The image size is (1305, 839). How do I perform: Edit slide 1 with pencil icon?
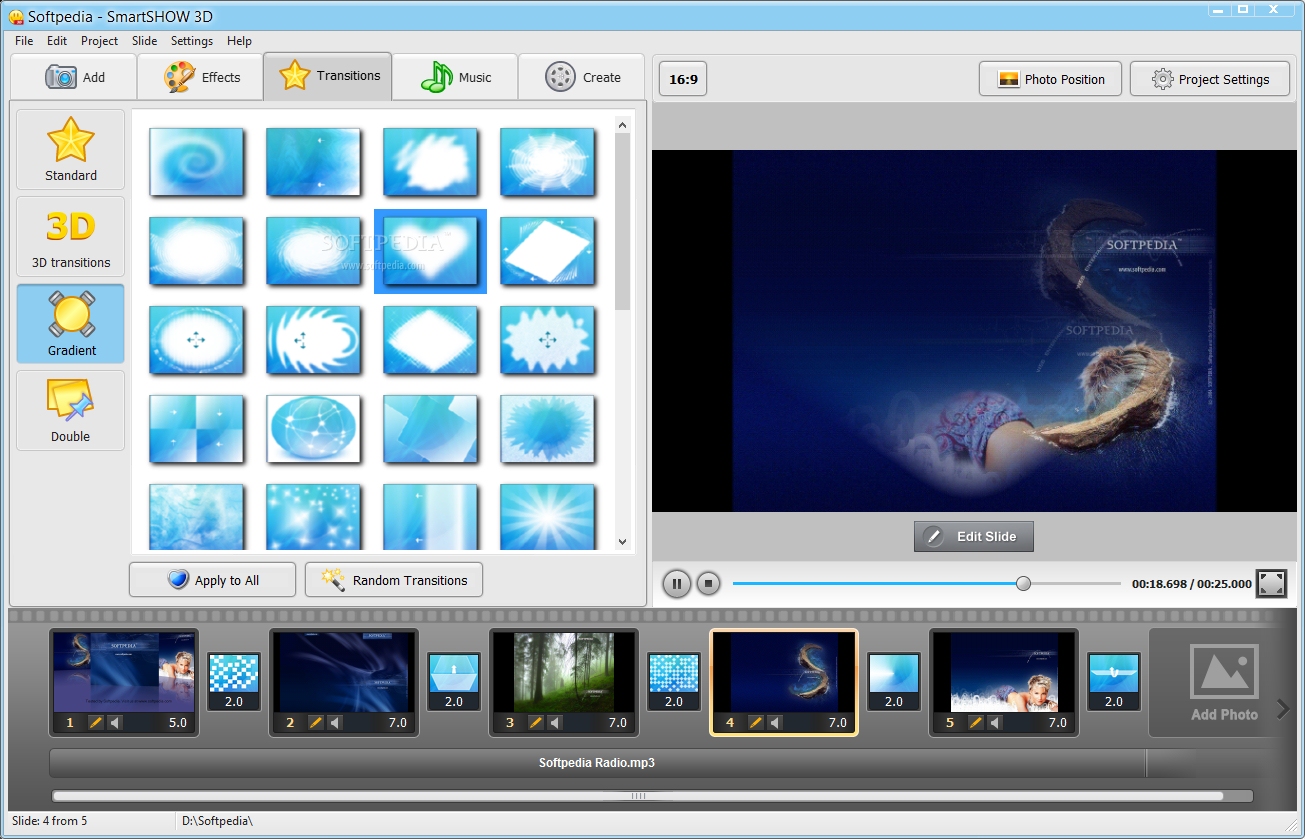[x=96, y=722]
